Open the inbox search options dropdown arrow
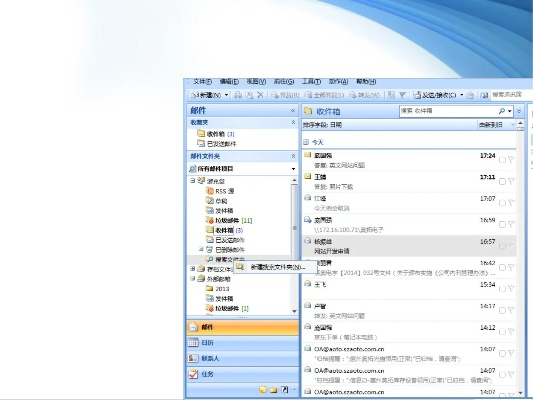The image size is (533, 400). point(510,111)
